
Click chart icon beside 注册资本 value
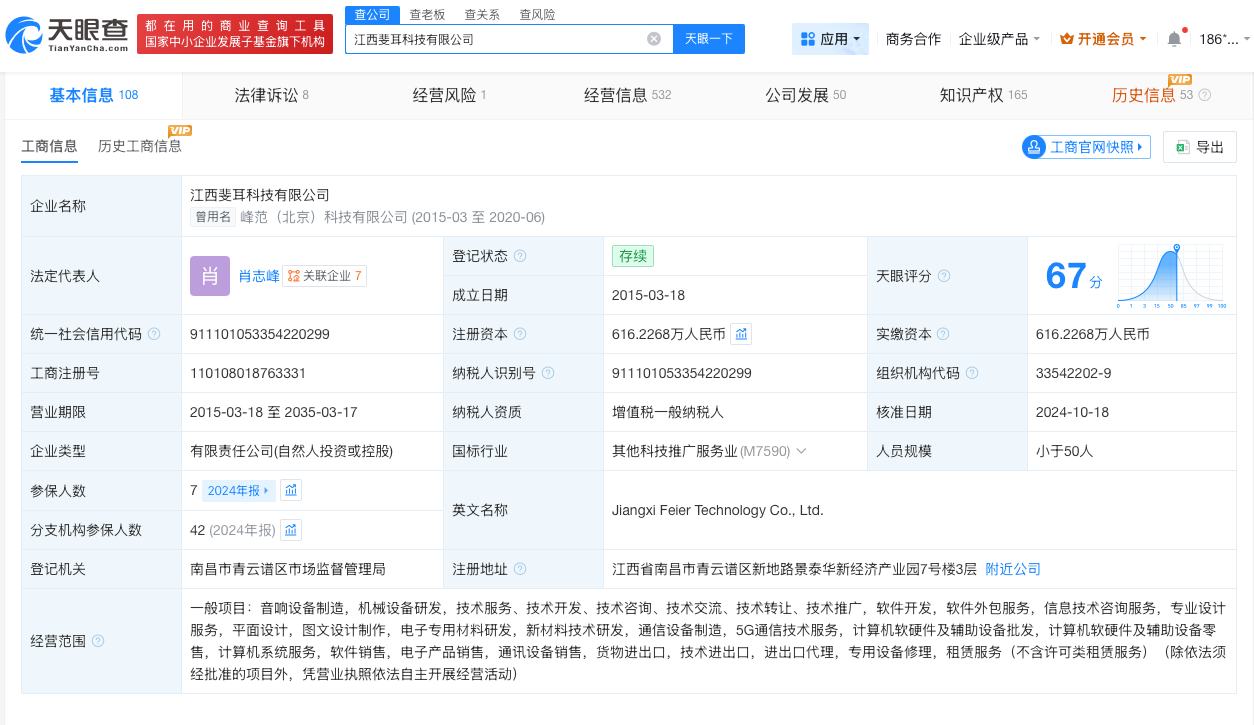(x=741, y=334)
